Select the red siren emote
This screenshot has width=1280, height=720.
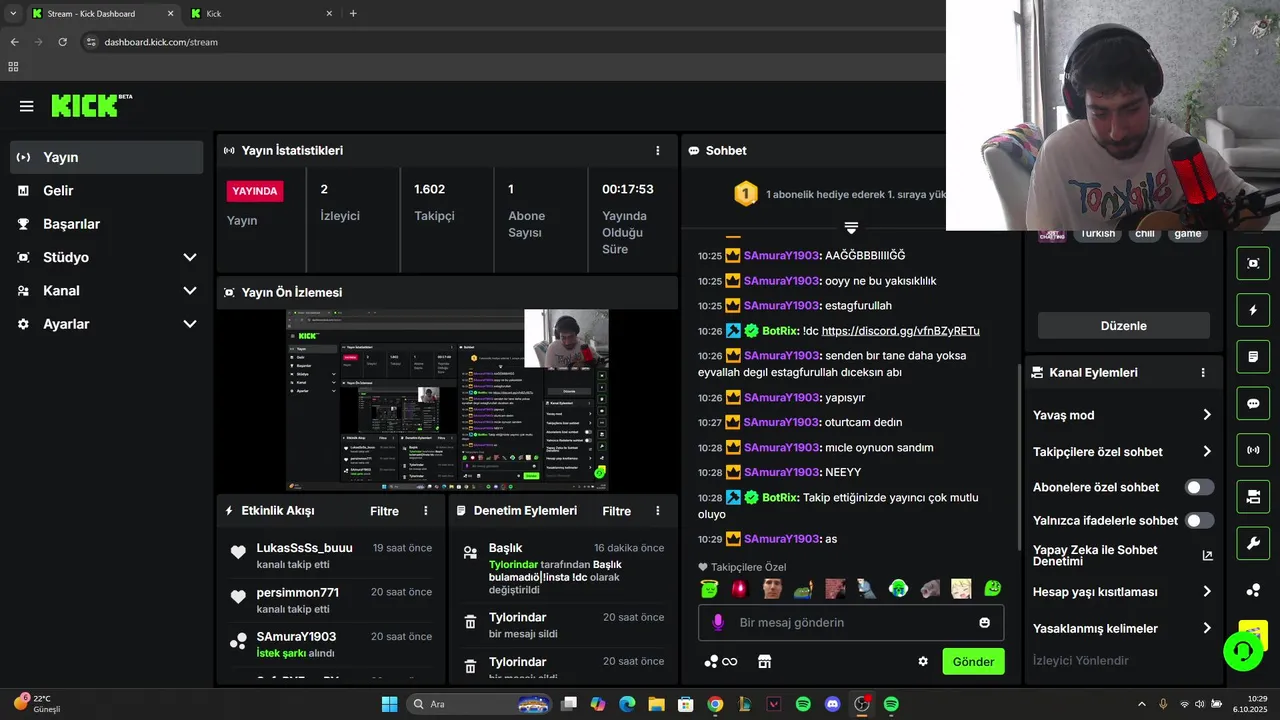pyautogui.click(x=740, y=589)
